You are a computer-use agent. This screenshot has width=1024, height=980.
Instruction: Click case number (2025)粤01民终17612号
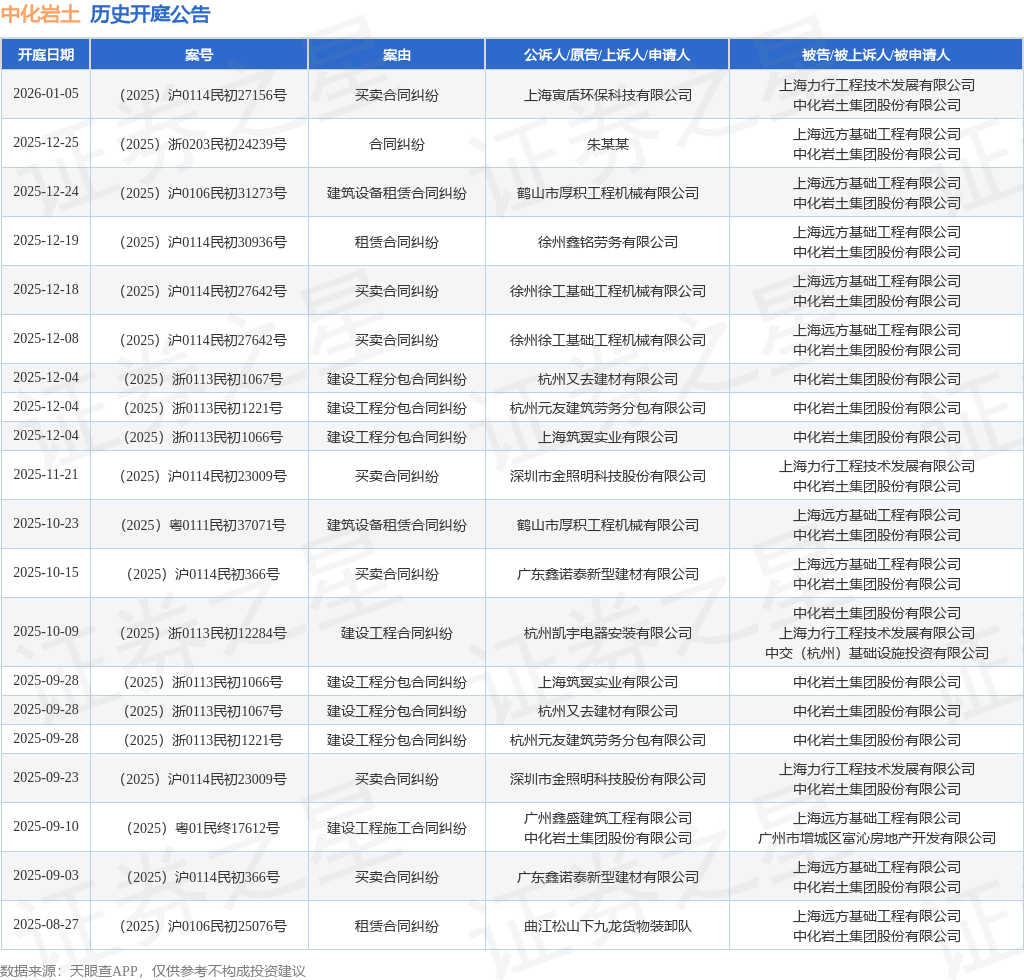point(202,829)
